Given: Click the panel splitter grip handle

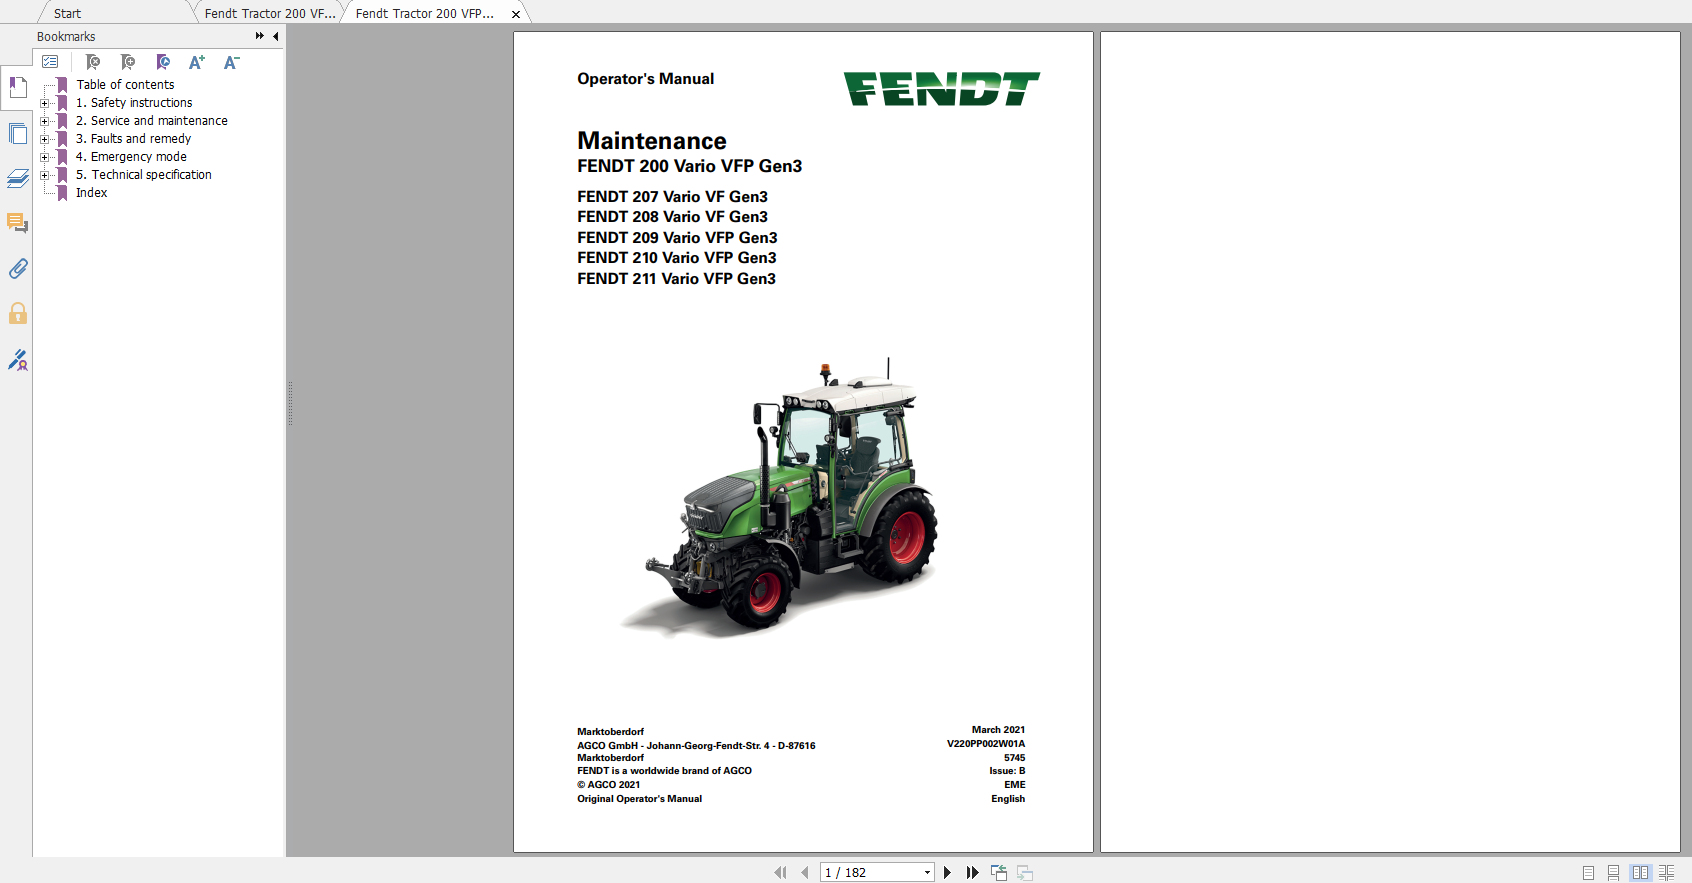Looking at the screenshot, I should click(x=290, y=404).
